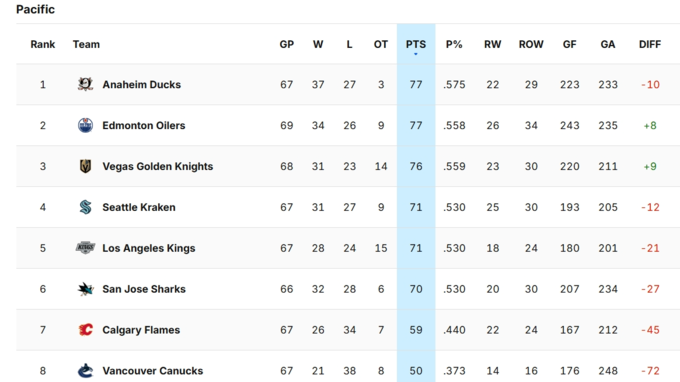Click the San Jose Sharks logo

click(85, 289)
